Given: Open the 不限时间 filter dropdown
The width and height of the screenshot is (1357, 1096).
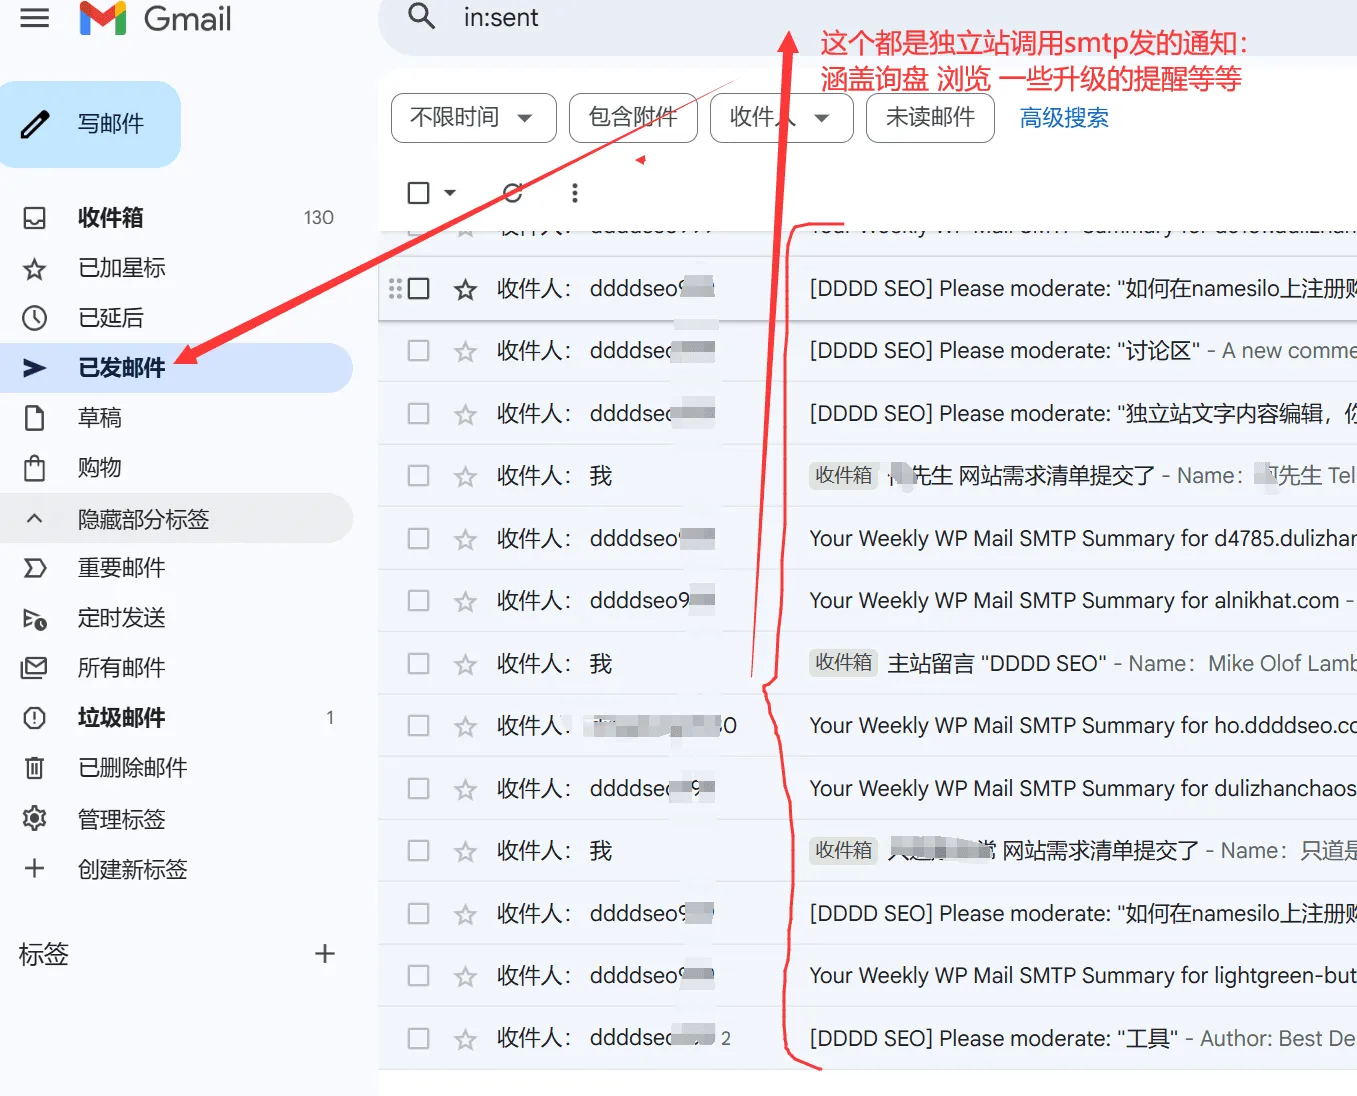Looking at the screenshot, I should pos(473,117).
